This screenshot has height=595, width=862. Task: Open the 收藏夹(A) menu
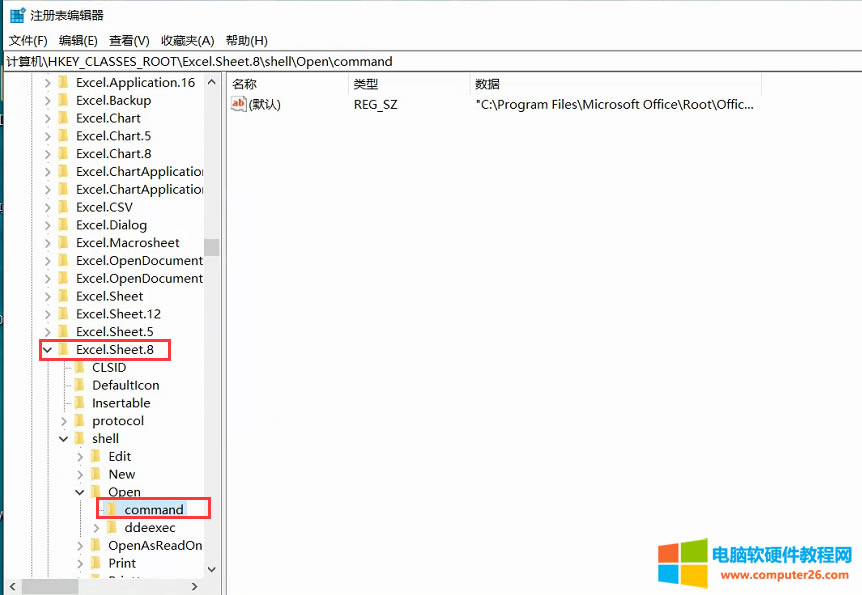[x=186, y=40]
